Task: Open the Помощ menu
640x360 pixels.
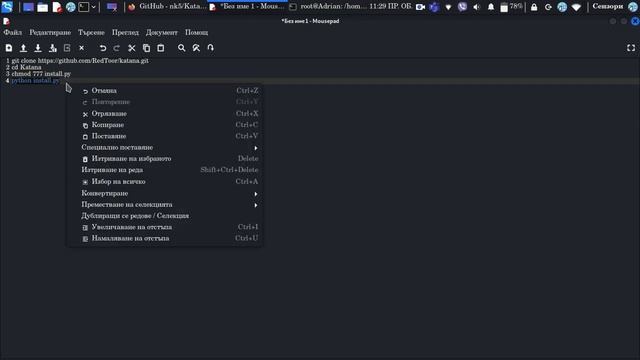Action: point(196,32)
